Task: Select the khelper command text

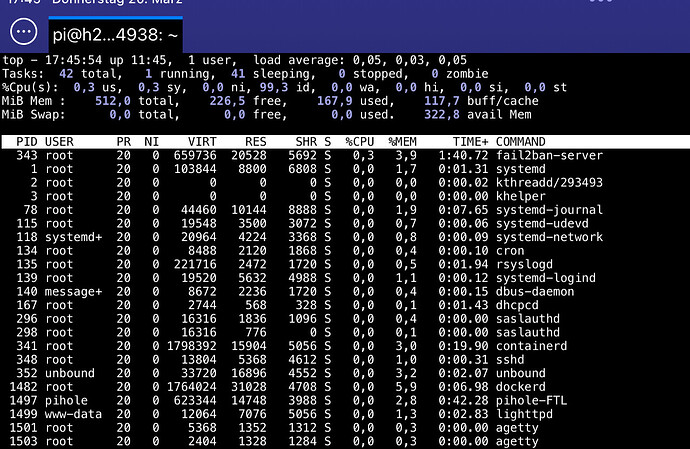Action: coord(521,196)
